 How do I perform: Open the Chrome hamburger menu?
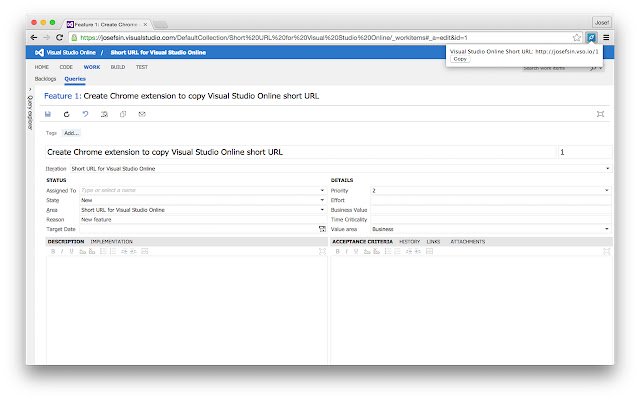pos(606,38)
